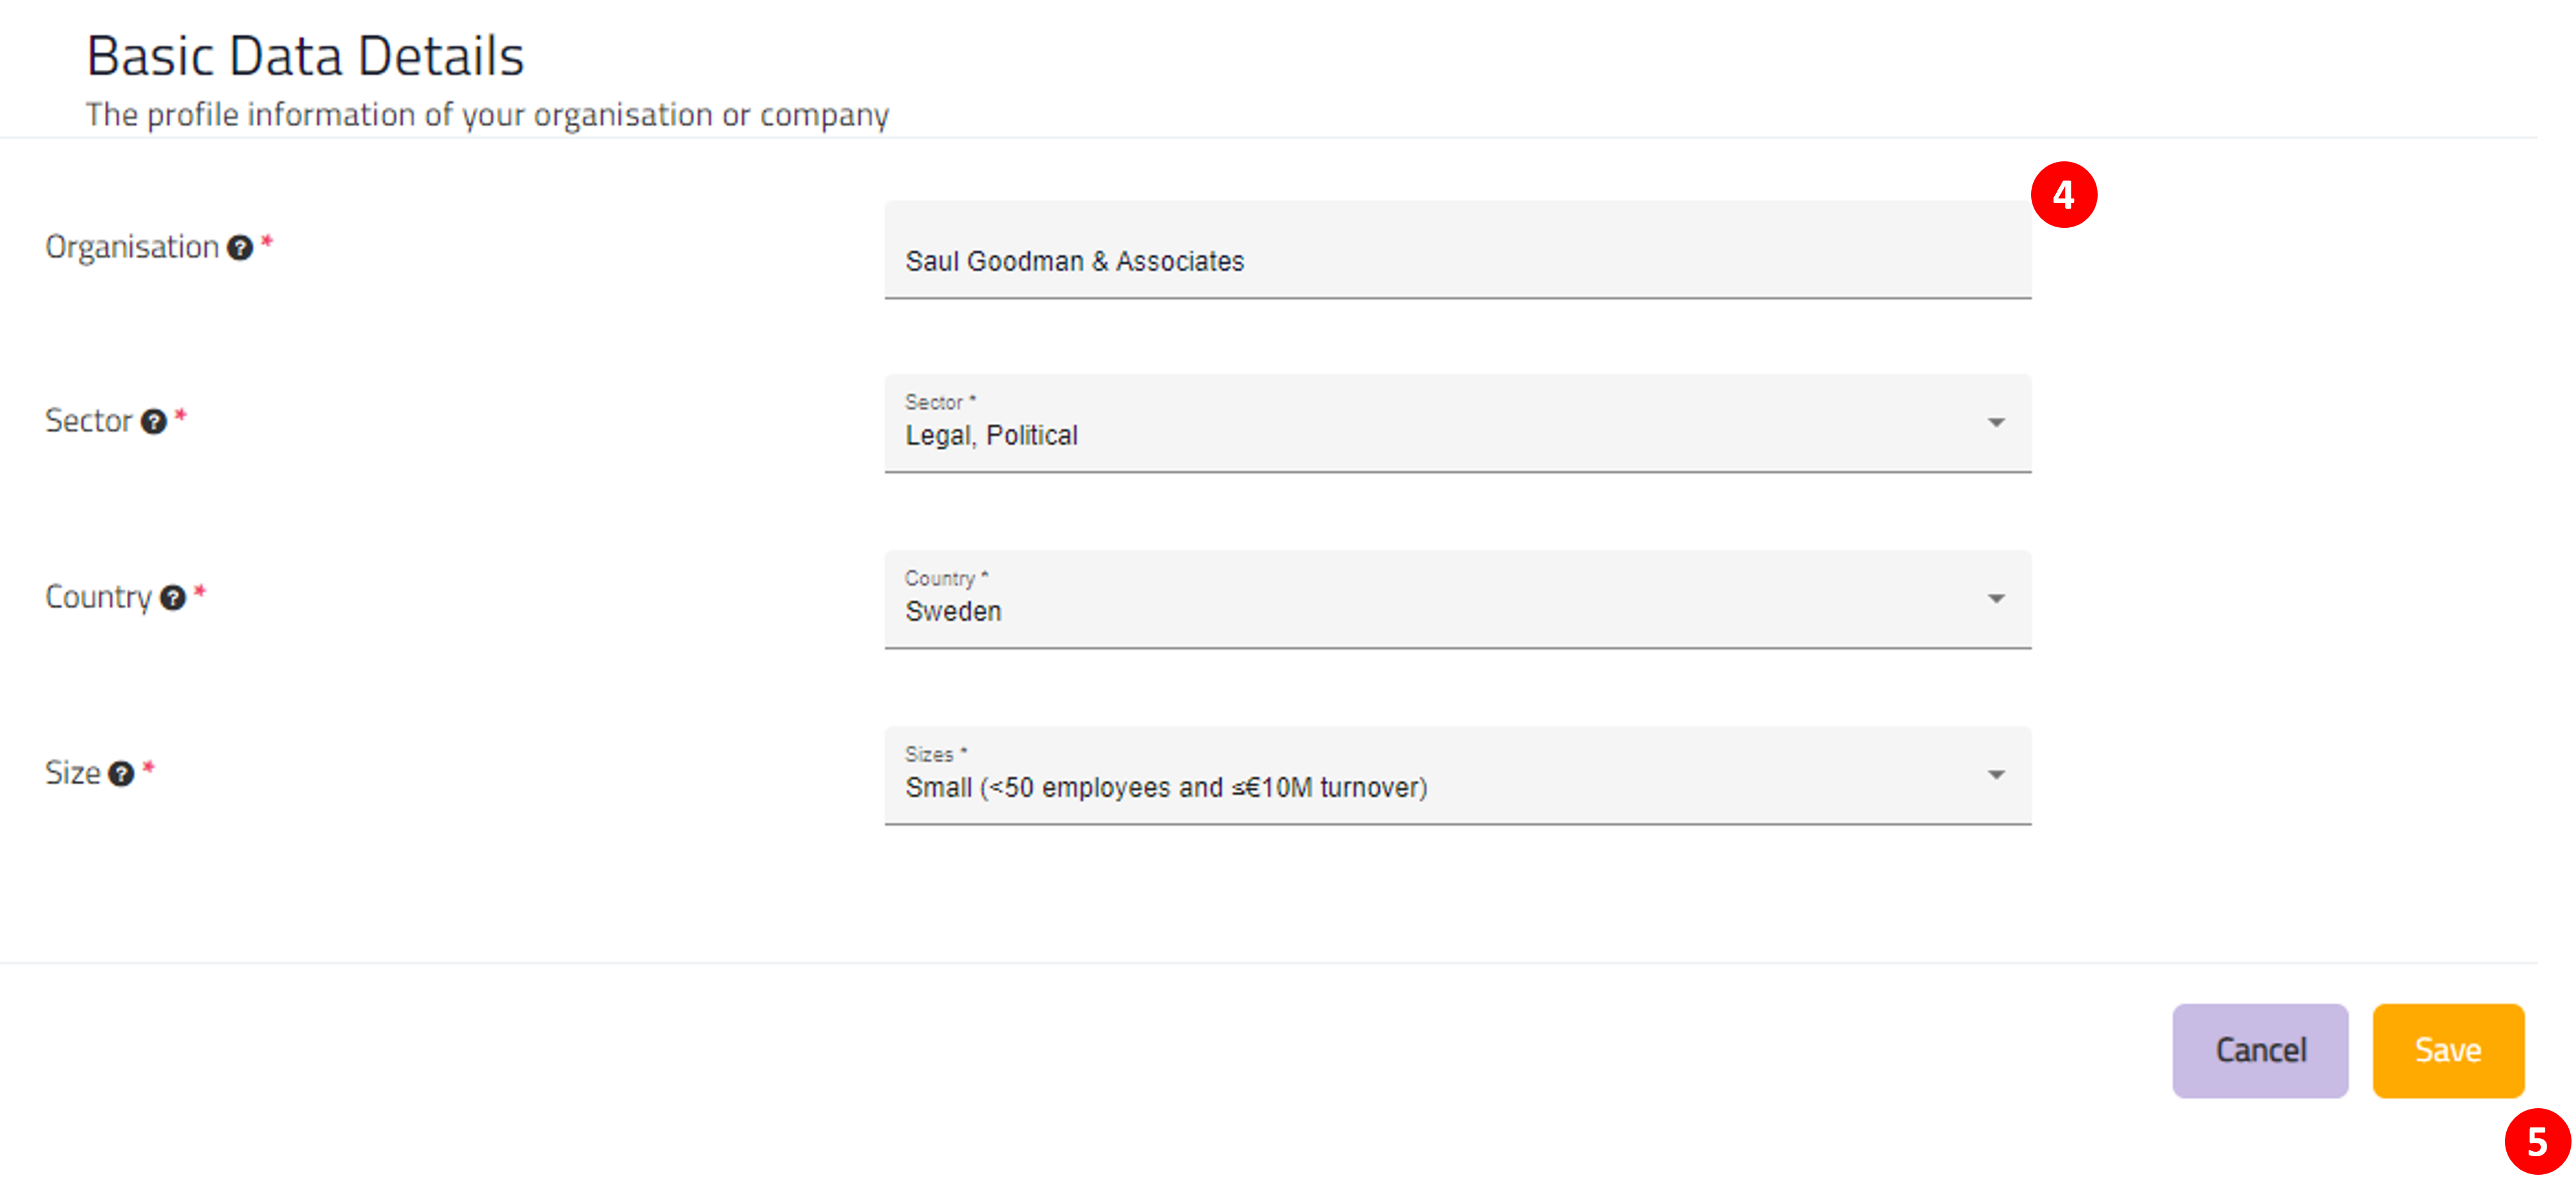Click the red number 5 marker
2576x1194 pixels.
tap(2537, 1141)
